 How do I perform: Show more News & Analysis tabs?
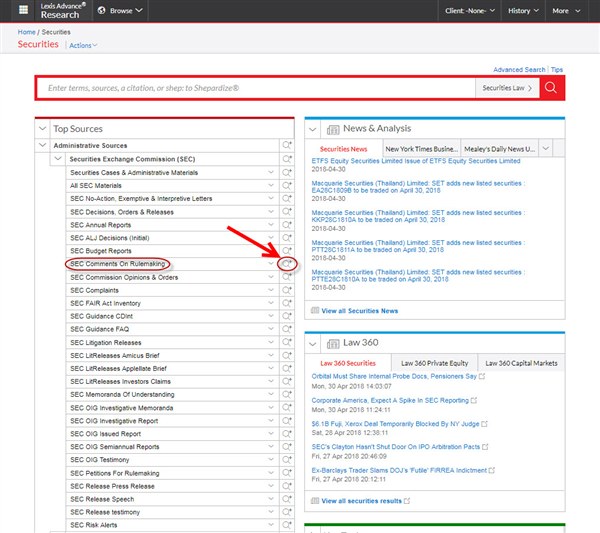tap(546, 148)
